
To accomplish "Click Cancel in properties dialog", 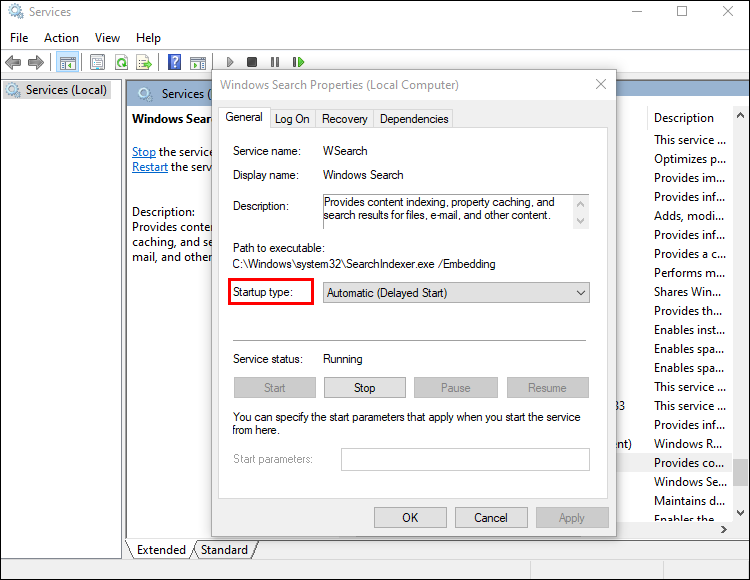I will click(491, 518).
